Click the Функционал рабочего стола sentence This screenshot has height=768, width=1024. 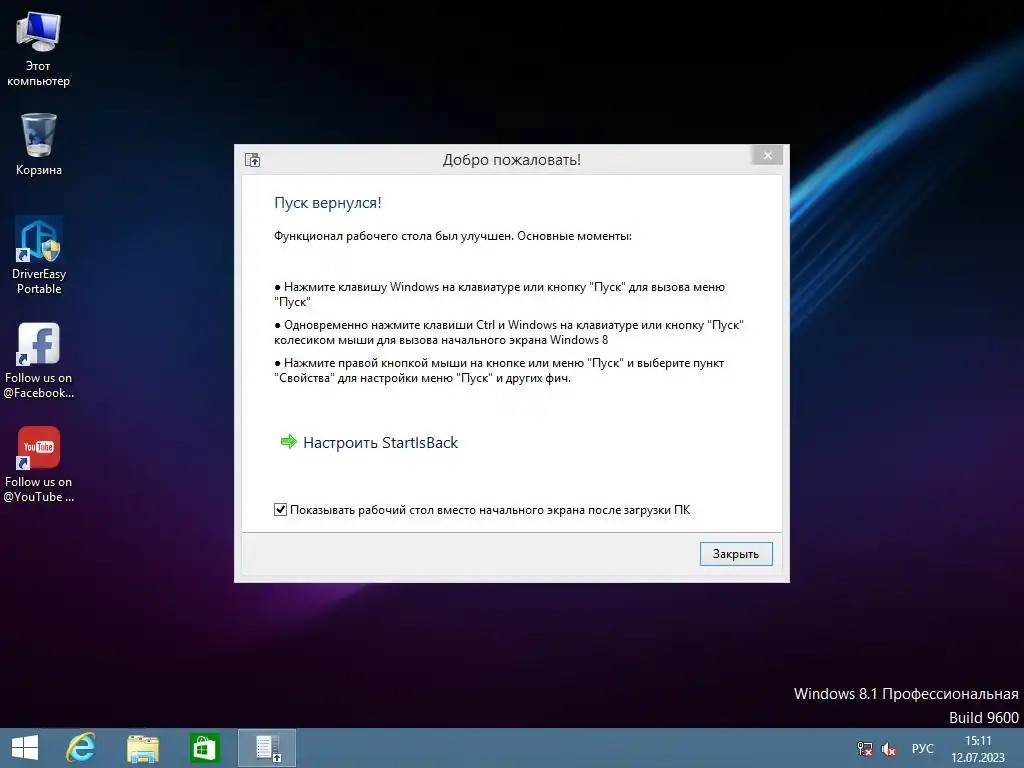click(x=453, y=236)
